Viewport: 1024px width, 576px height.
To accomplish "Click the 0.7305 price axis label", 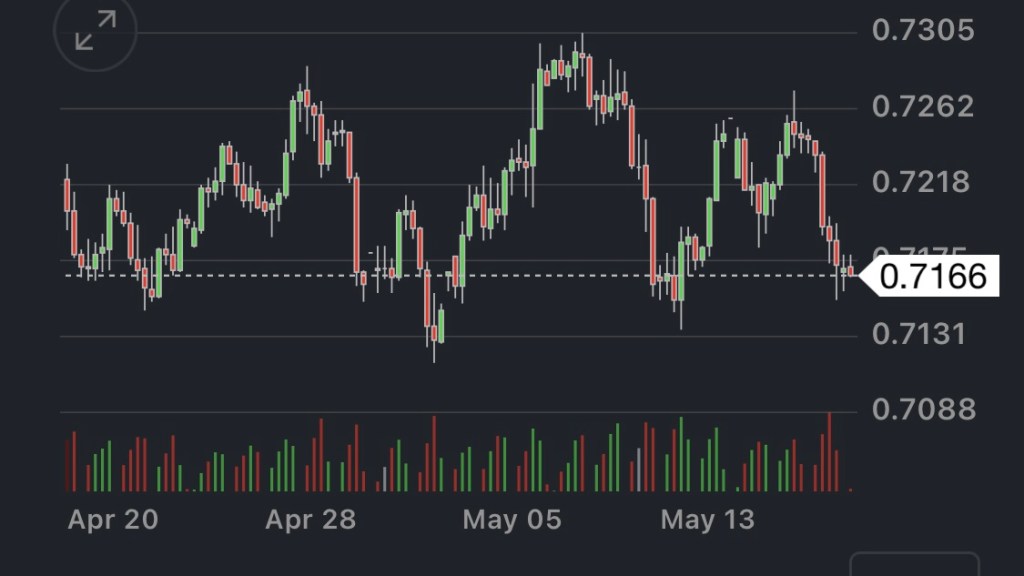I will click(922, 31).
